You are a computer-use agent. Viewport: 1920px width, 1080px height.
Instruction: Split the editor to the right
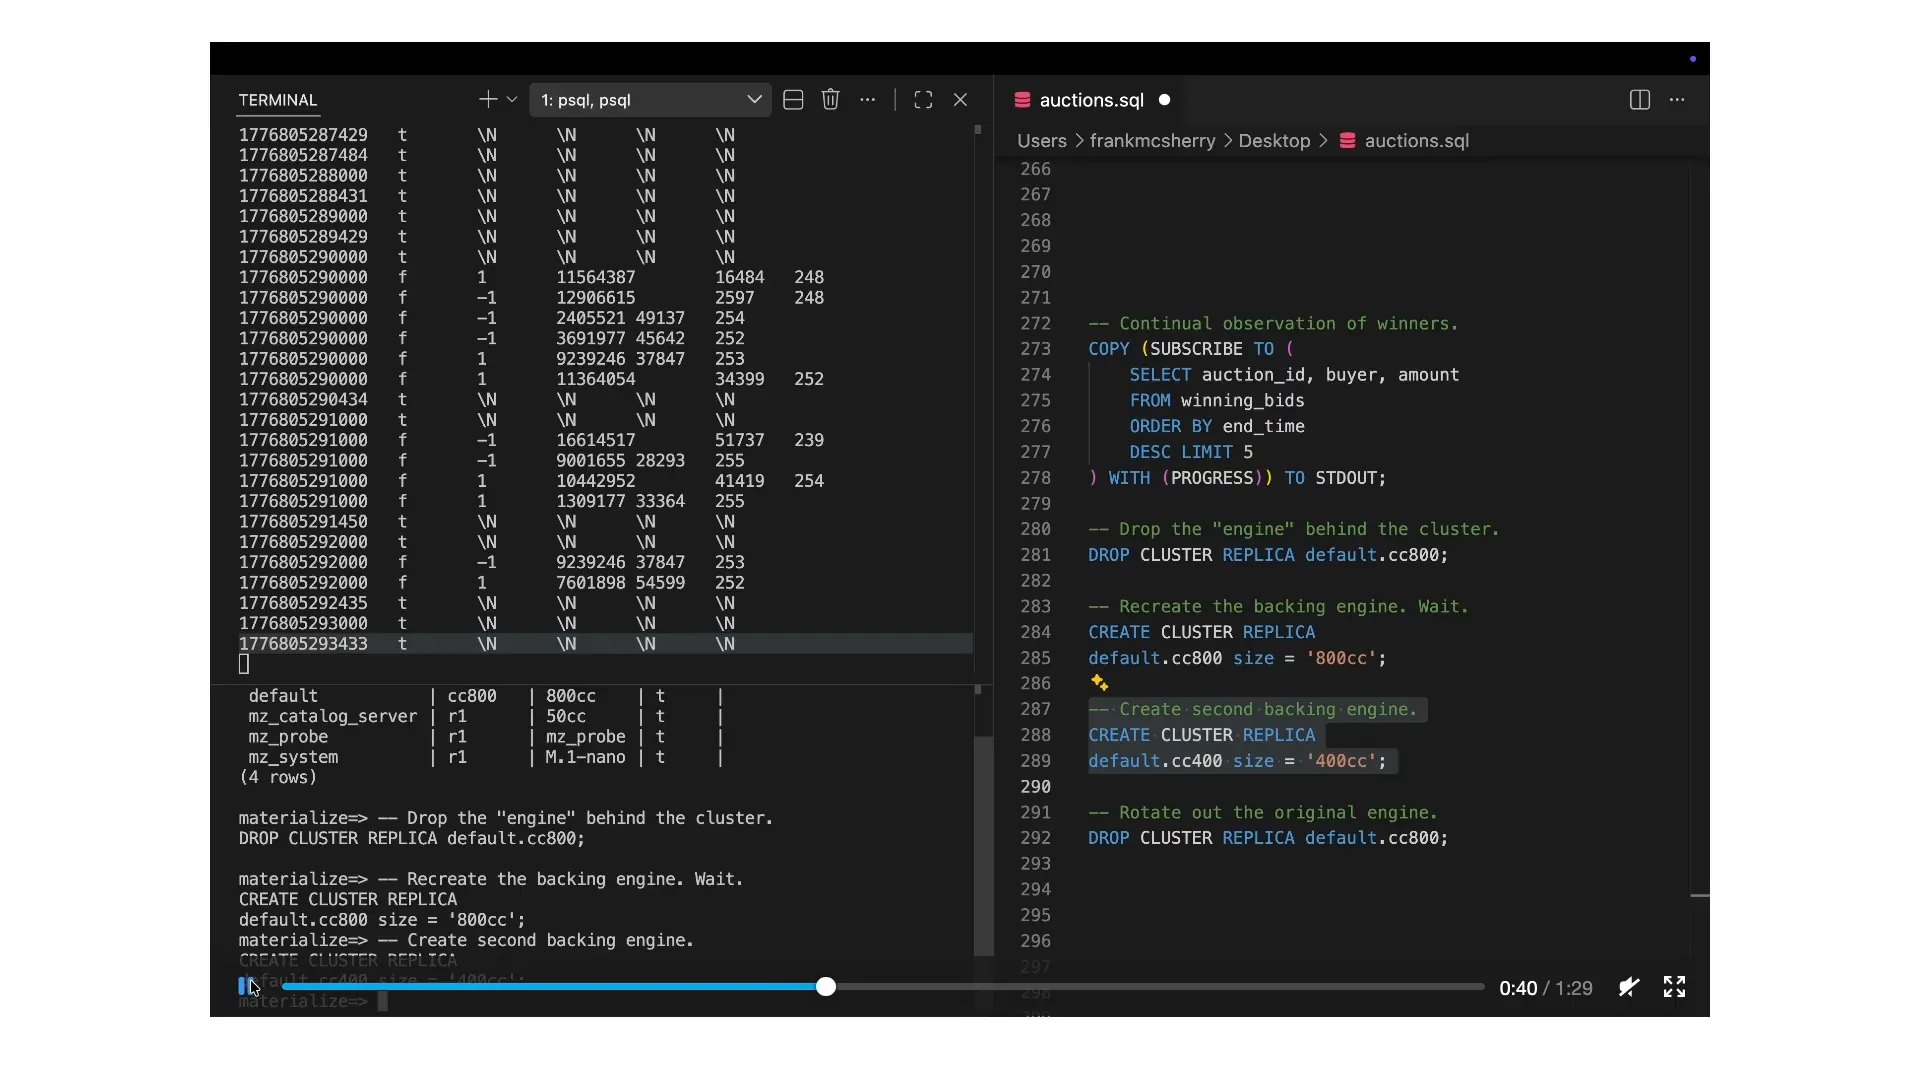click(1639, 100)
